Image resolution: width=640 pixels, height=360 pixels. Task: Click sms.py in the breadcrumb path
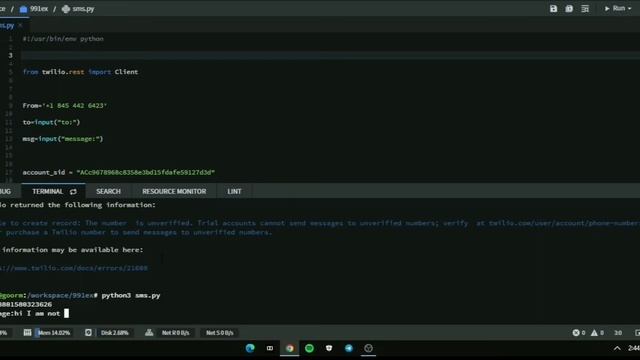tap(78, 9)
